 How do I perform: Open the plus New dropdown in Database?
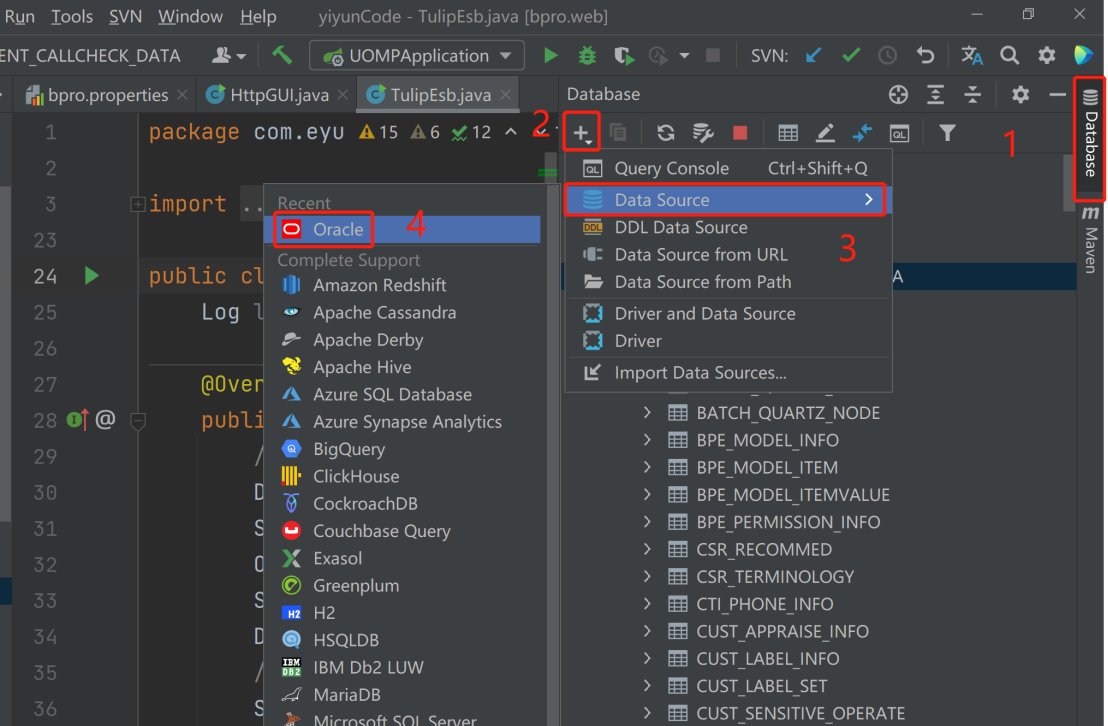[581, 133]
